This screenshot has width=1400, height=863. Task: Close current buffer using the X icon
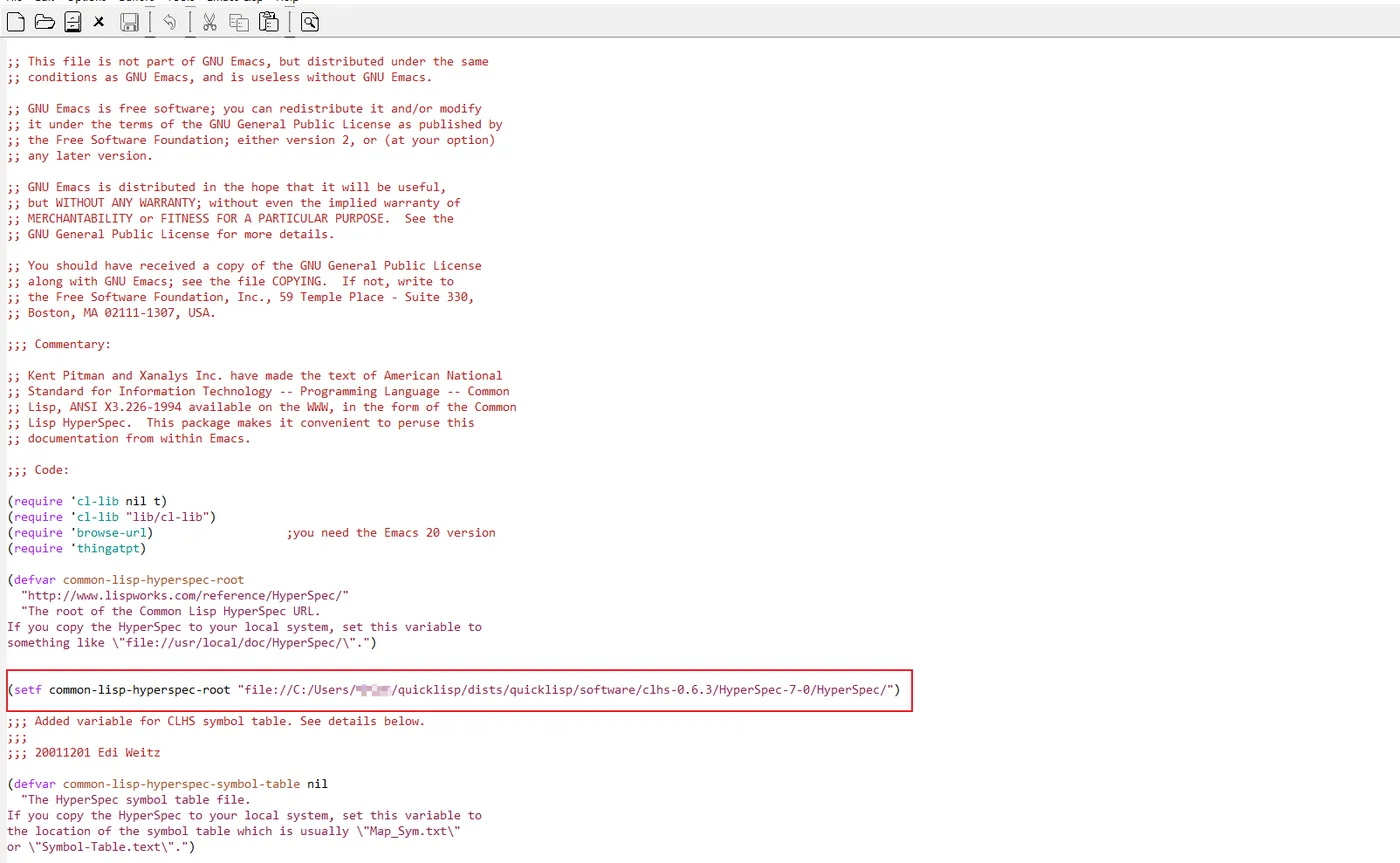[99, 21]
